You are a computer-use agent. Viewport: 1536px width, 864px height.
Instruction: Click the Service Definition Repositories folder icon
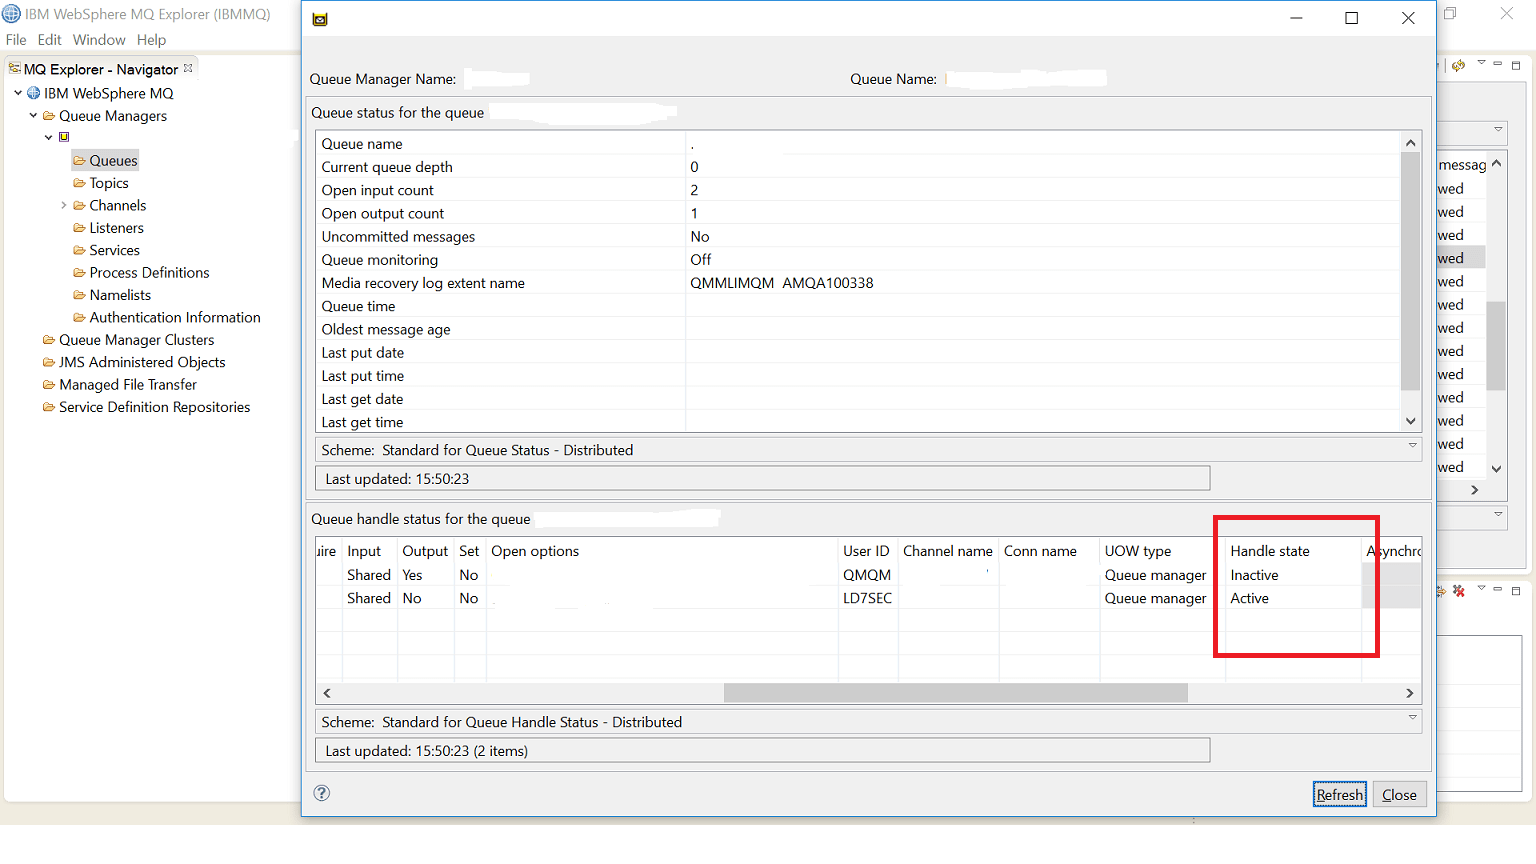tap(48, 407)
